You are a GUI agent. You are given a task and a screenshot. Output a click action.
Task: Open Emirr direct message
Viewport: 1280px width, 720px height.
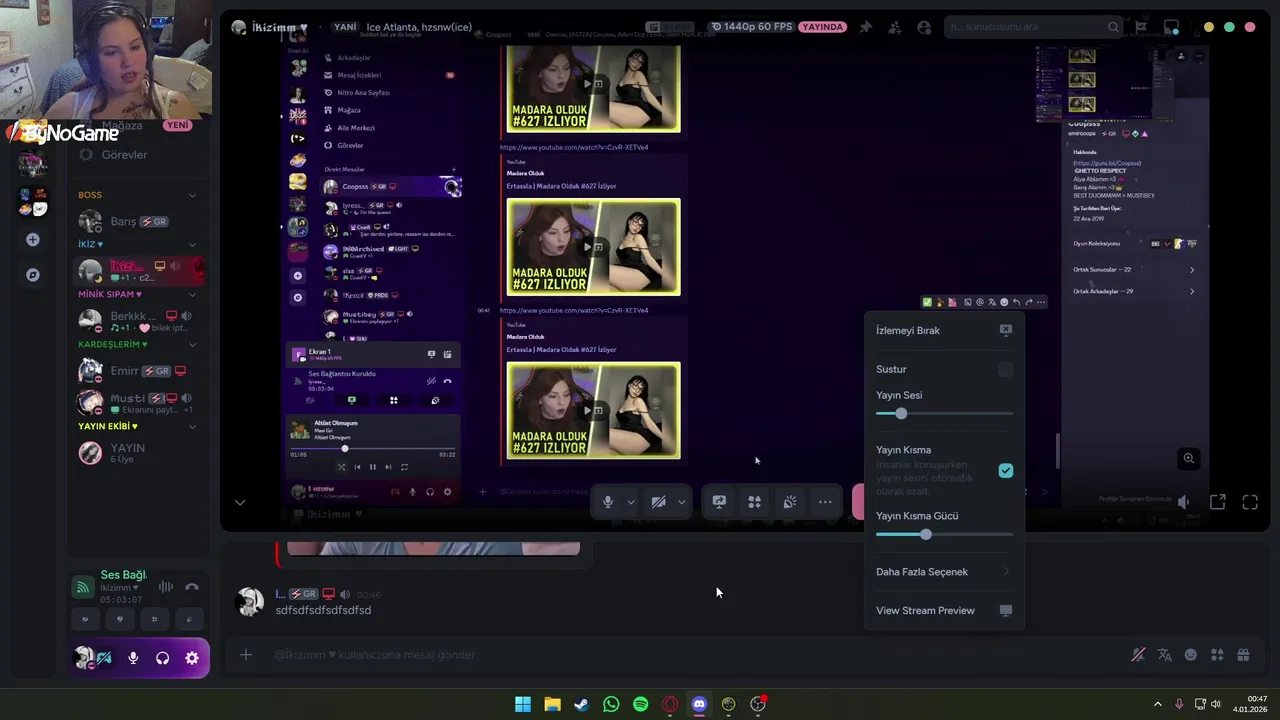[x=138, y=371]
